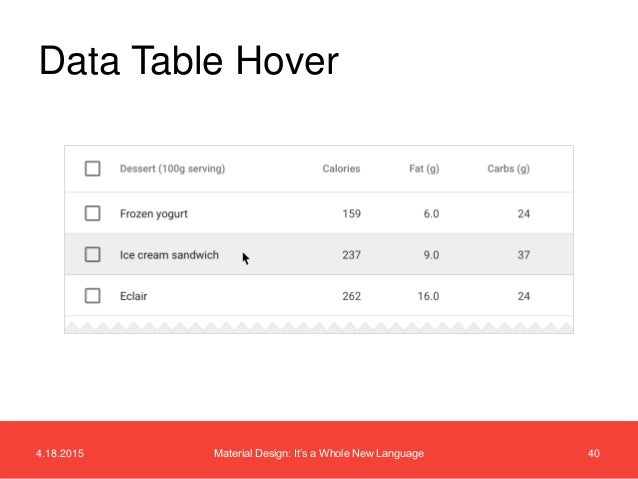Click calorie value 237 in highlighted row
638x479 pixels.
351,255
